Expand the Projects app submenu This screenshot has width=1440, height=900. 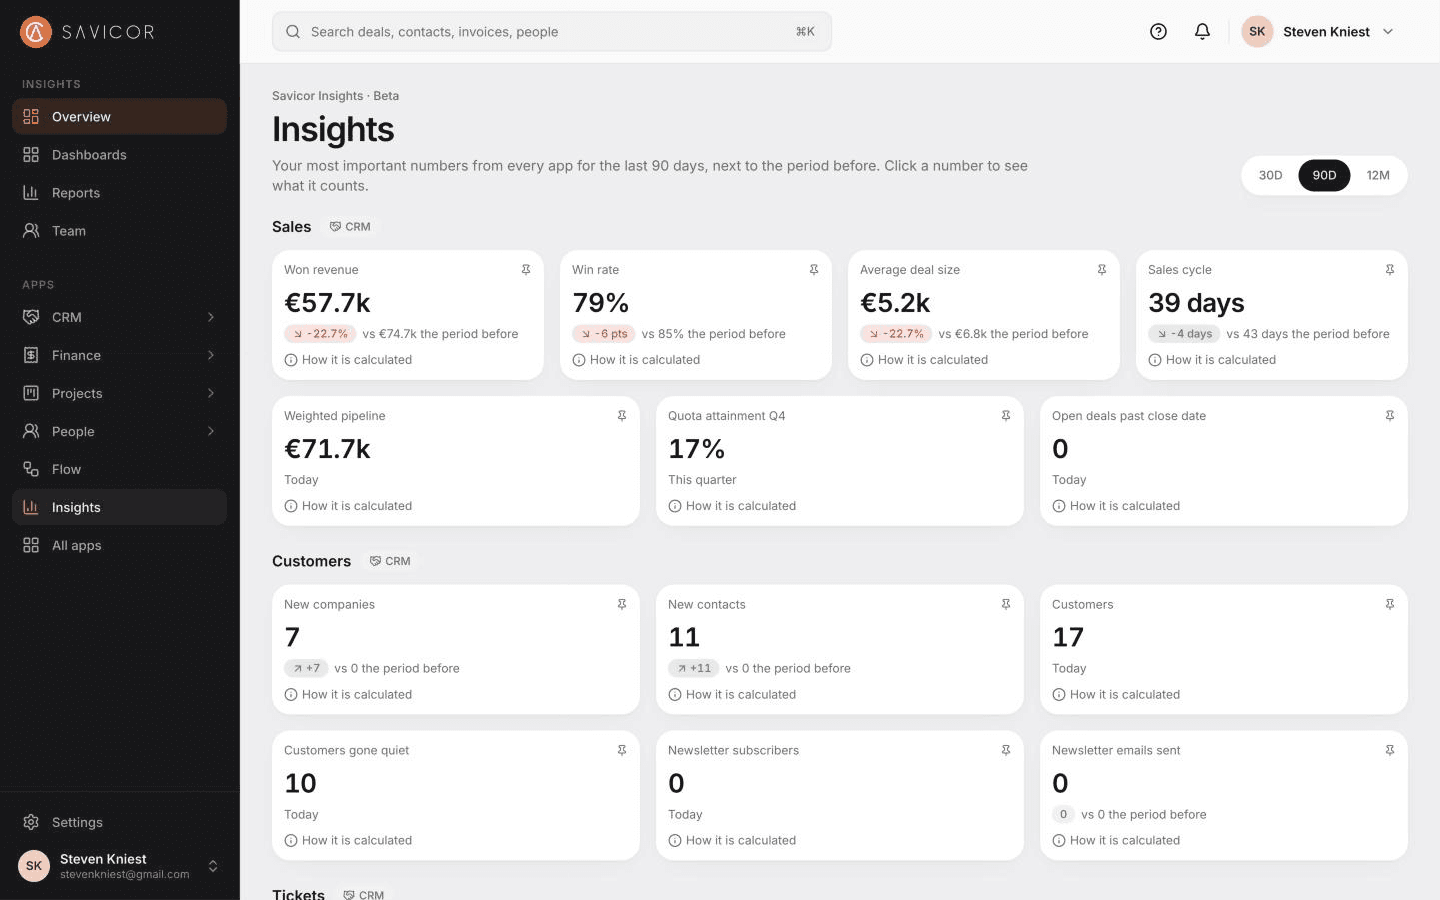tap(211, 393)
